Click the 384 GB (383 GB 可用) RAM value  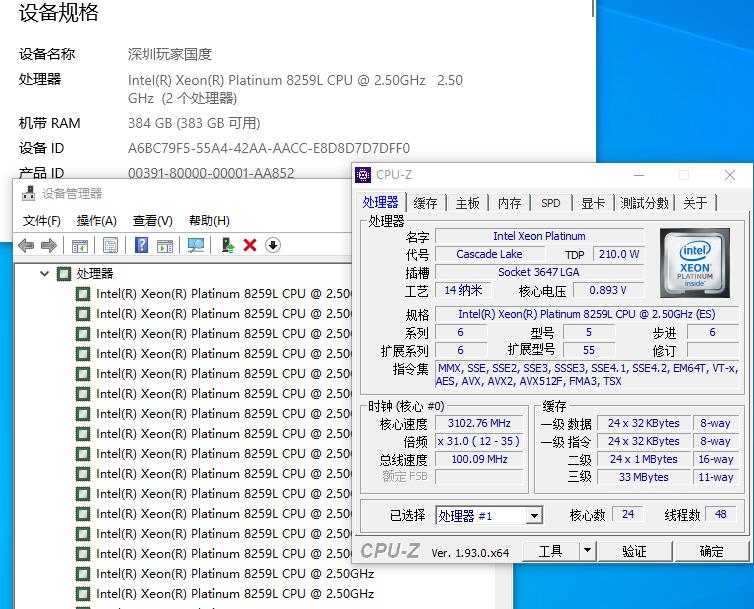click(194, 123)
